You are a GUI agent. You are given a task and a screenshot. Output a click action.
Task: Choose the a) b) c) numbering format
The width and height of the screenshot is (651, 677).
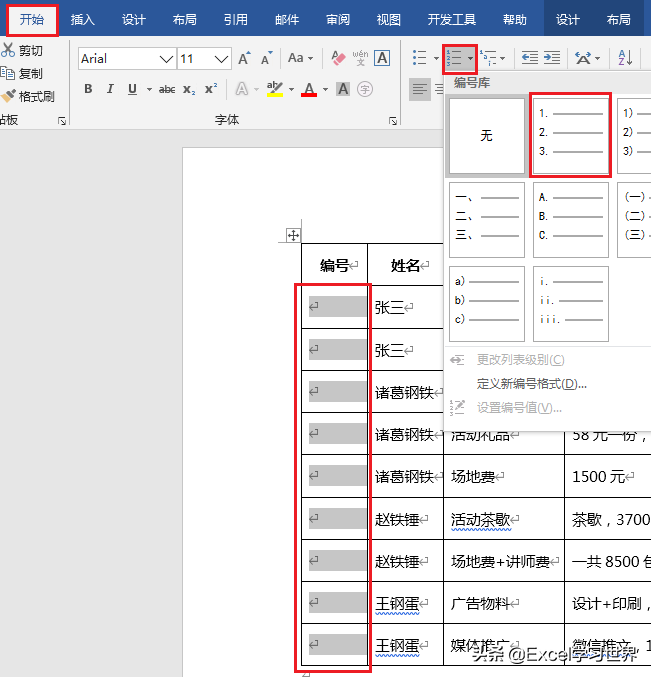pos(487,304)
